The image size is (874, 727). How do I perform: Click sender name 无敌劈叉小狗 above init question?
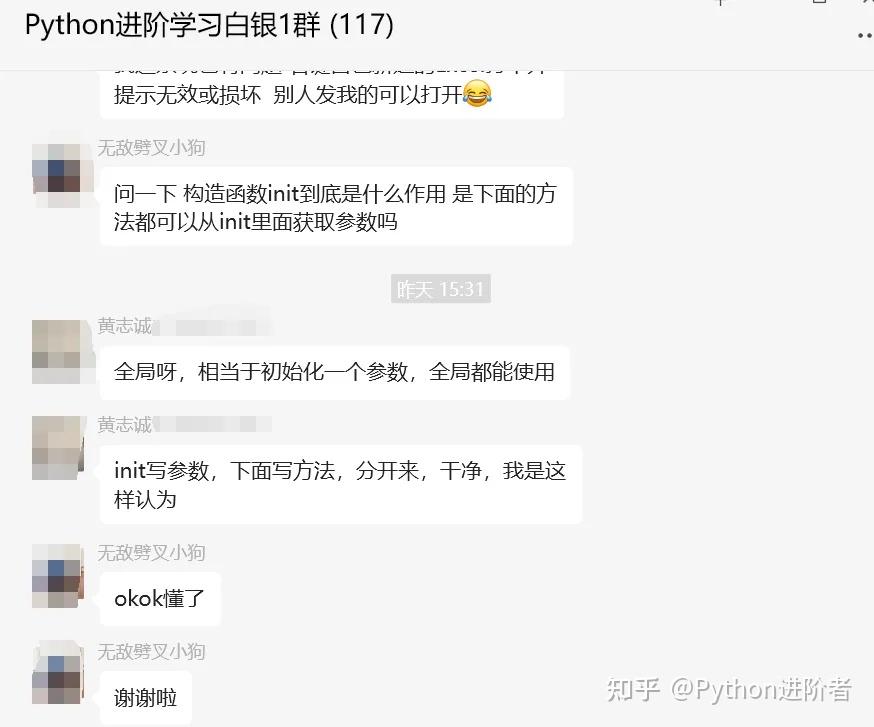pyautogui.click(x=151, y=148)
